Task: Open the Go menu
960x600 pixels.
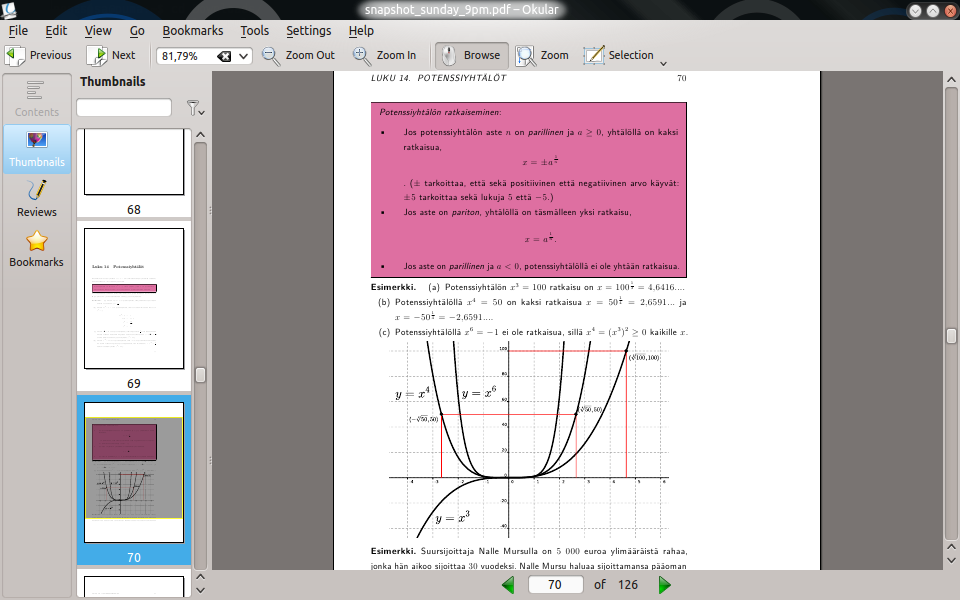Action: (137, 31)
